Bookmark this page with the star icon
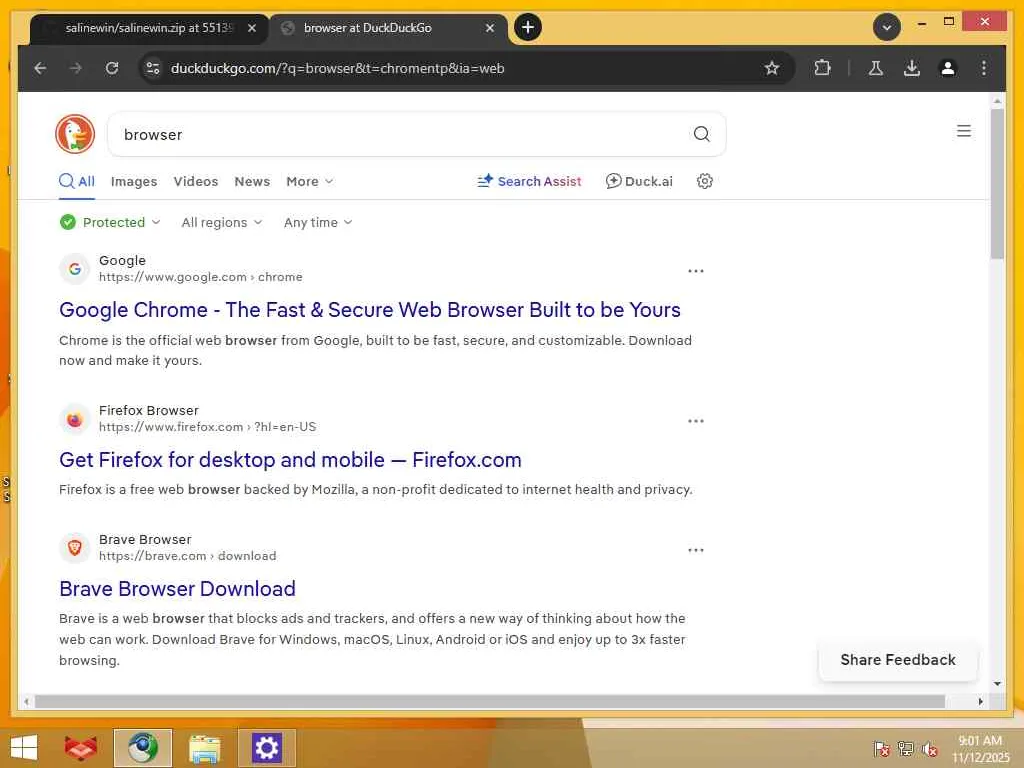Viewport: 1024px width, 768px height. [772, 68]
